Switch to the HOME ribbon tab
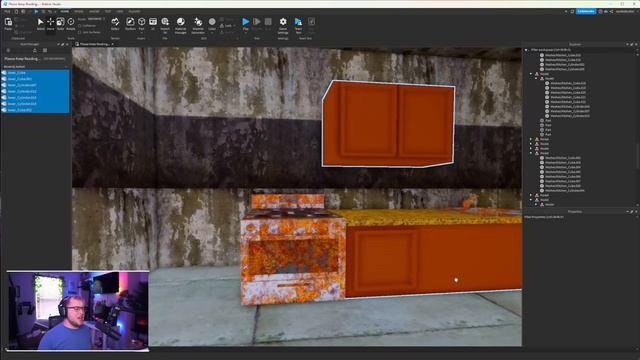This screenshot has height=360, width=640. point(64,11)
